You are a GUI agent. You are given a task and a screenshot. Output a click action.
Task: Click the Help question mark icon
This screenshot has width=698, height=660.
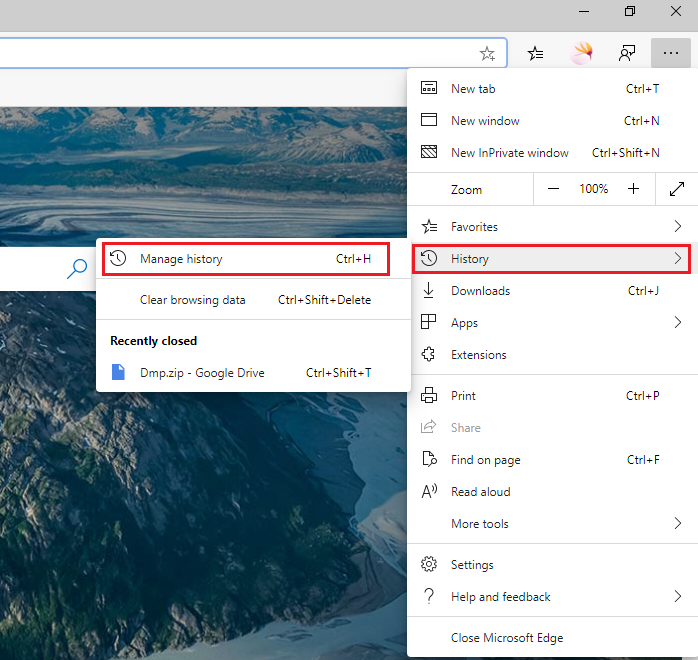[x=429, y=595]
